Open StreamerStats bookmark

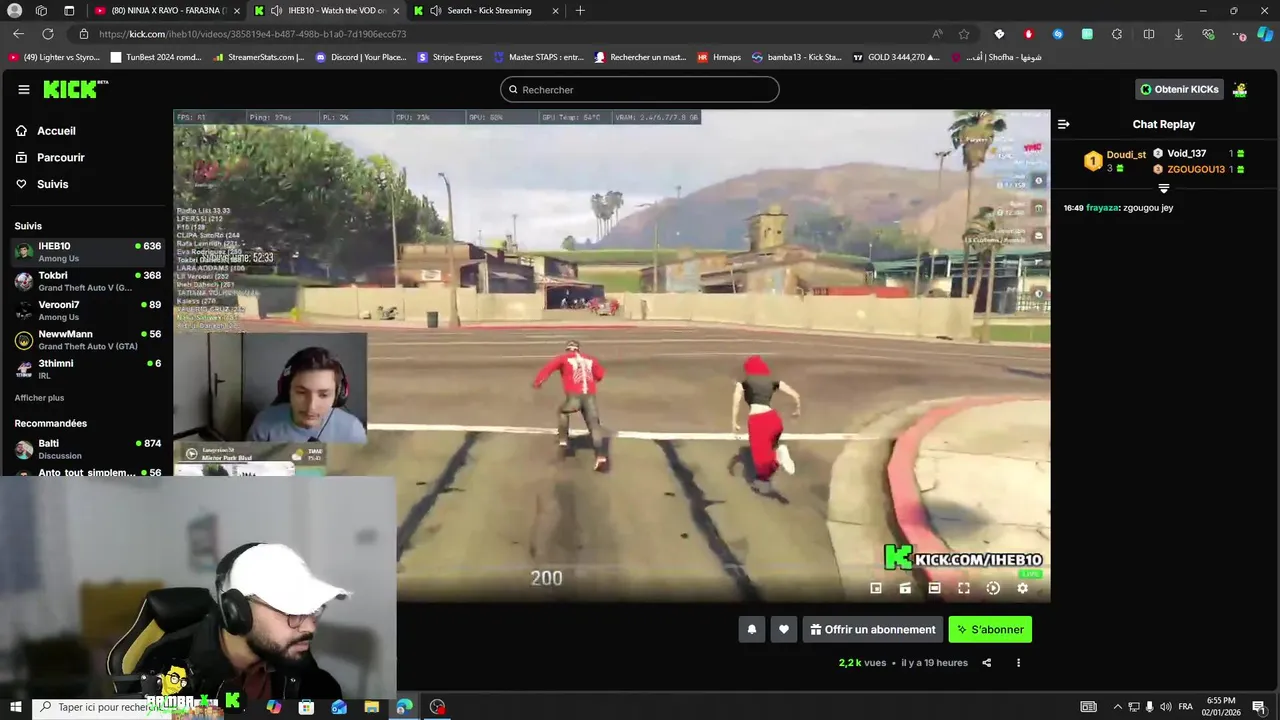[259, 58]
